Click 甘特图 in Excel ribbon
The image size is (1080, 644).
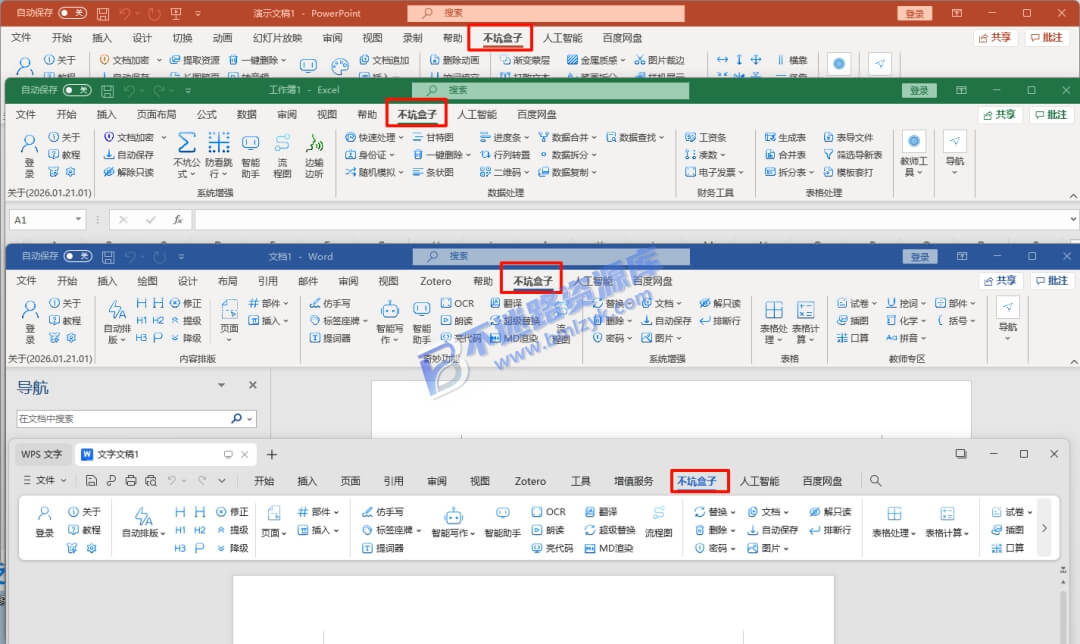click(x=433, y=137)
